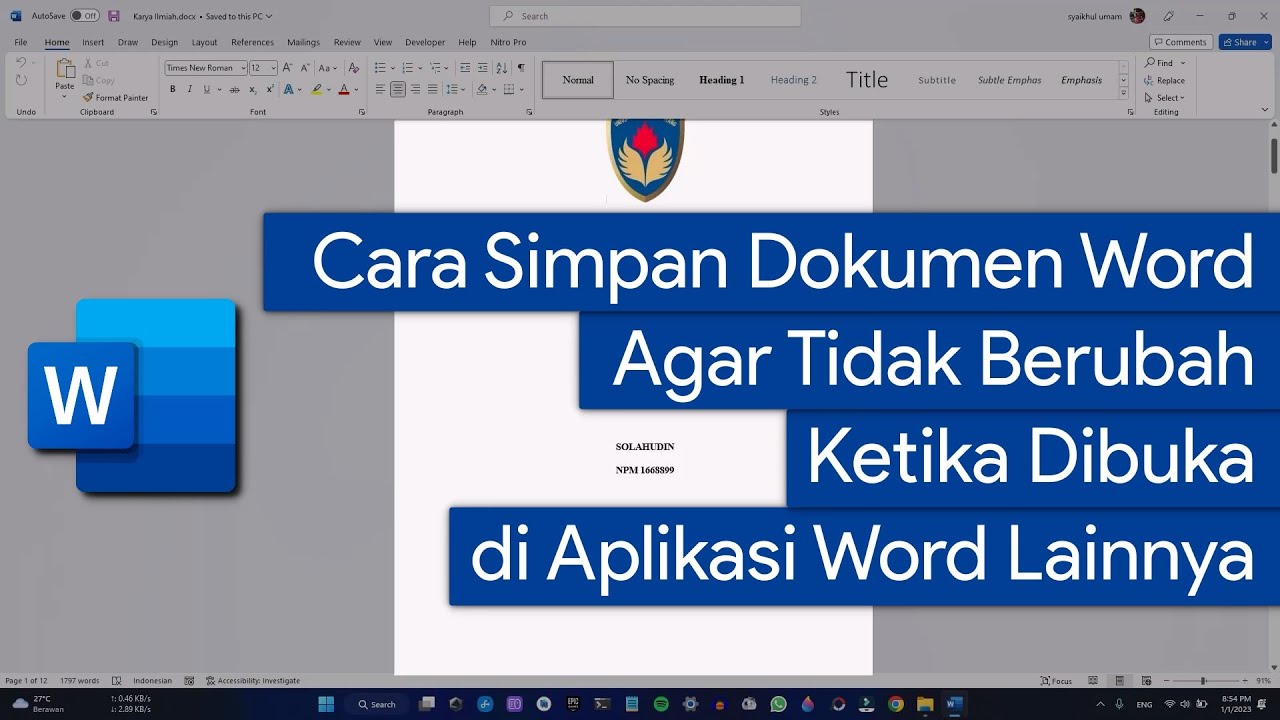Toggle Superscript formatting
The width and height of the screenshot is (1280, 720).
pos(270,89)
